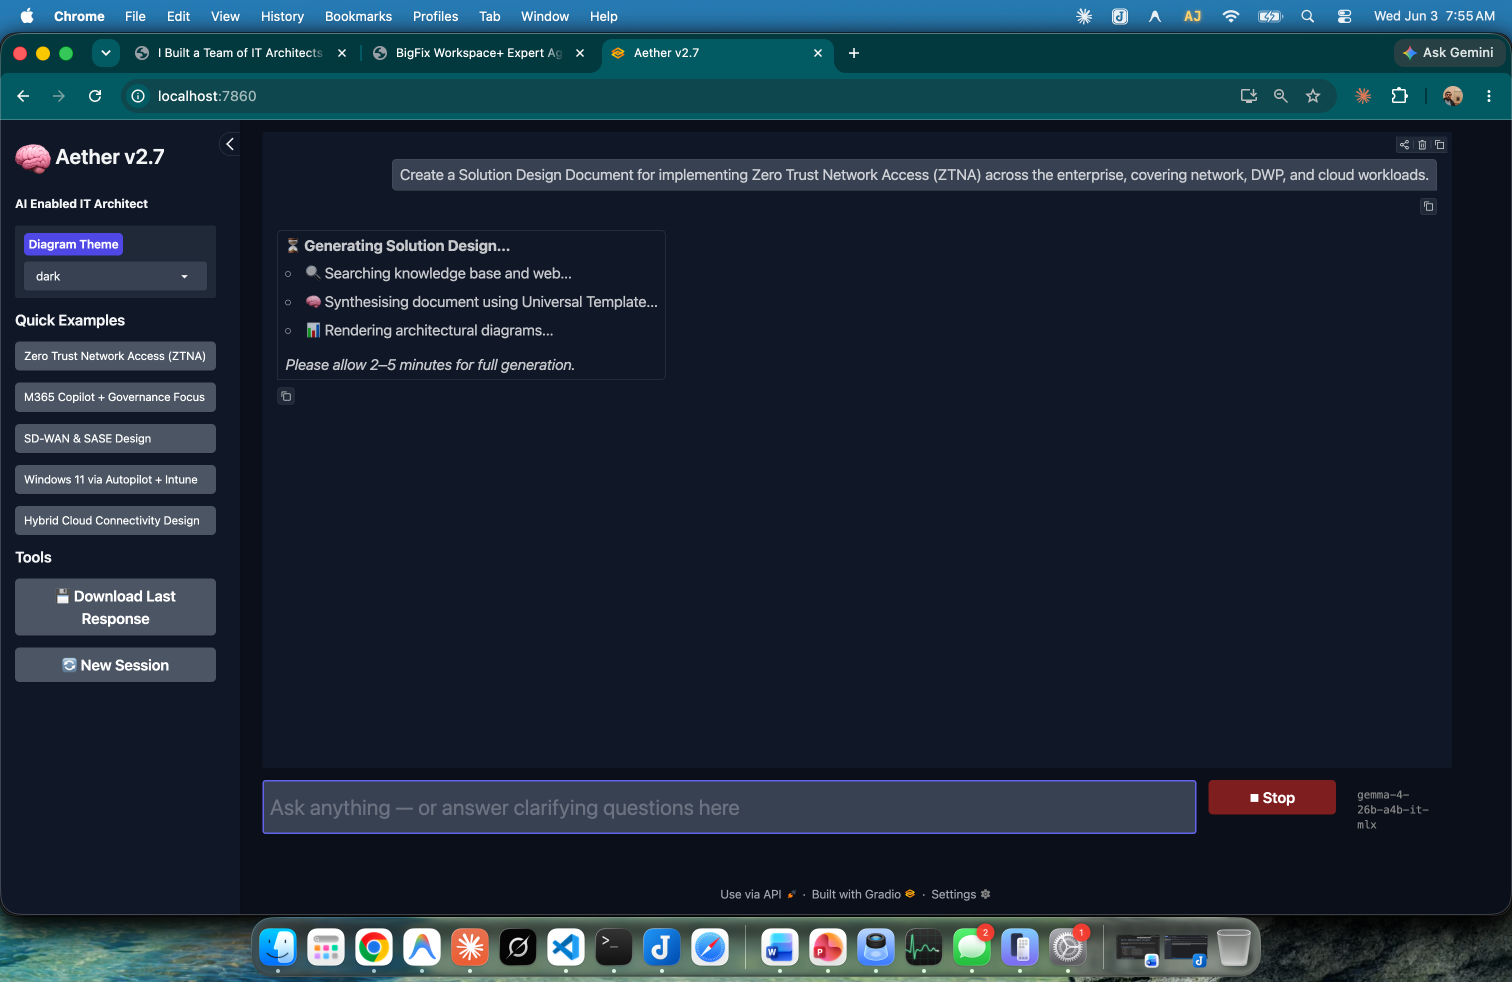This screenshot has height=982, width=1512.
Task: Focus the Ask anything input field
Action: tap(729, 807)
